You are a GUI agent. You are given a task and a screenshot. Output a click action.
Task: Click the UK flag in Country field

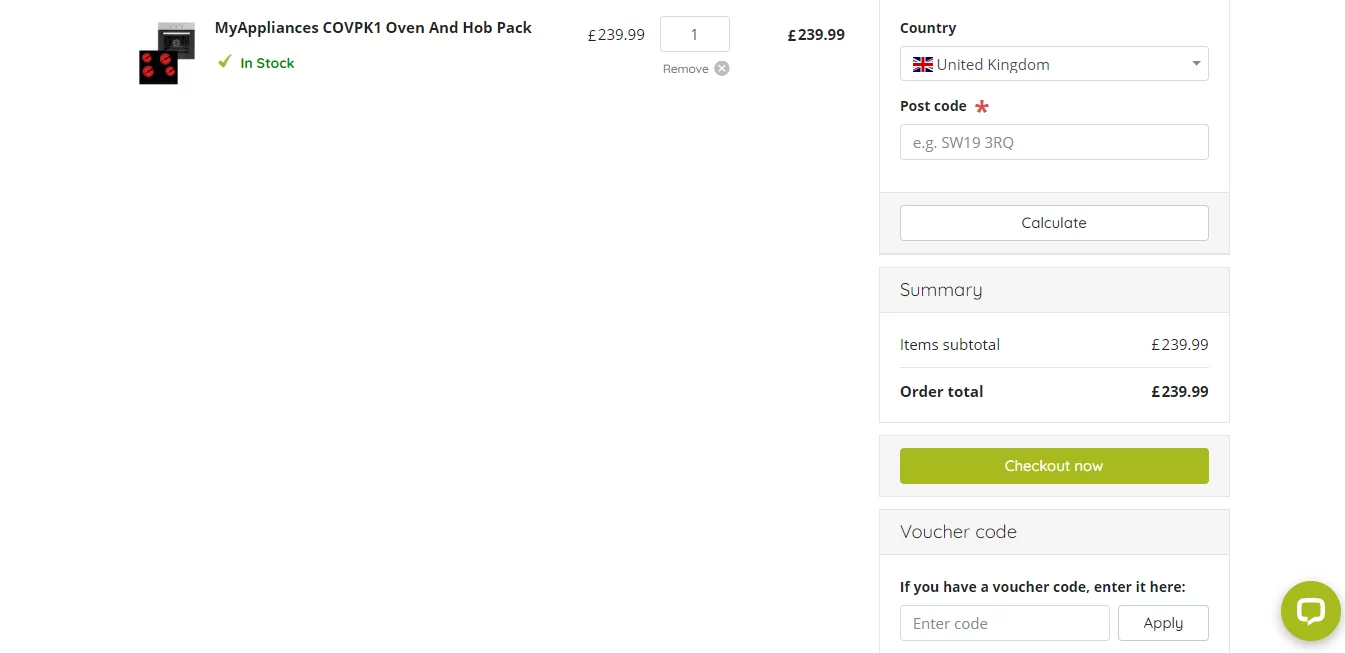tap(922, 64)
